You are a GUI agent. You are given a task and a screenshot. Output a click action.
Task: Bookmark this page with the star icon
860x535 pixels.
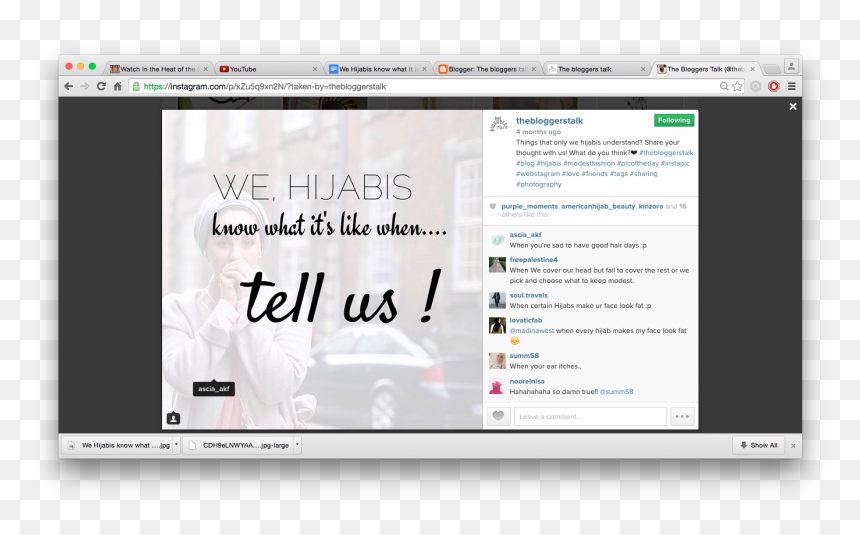737,86
